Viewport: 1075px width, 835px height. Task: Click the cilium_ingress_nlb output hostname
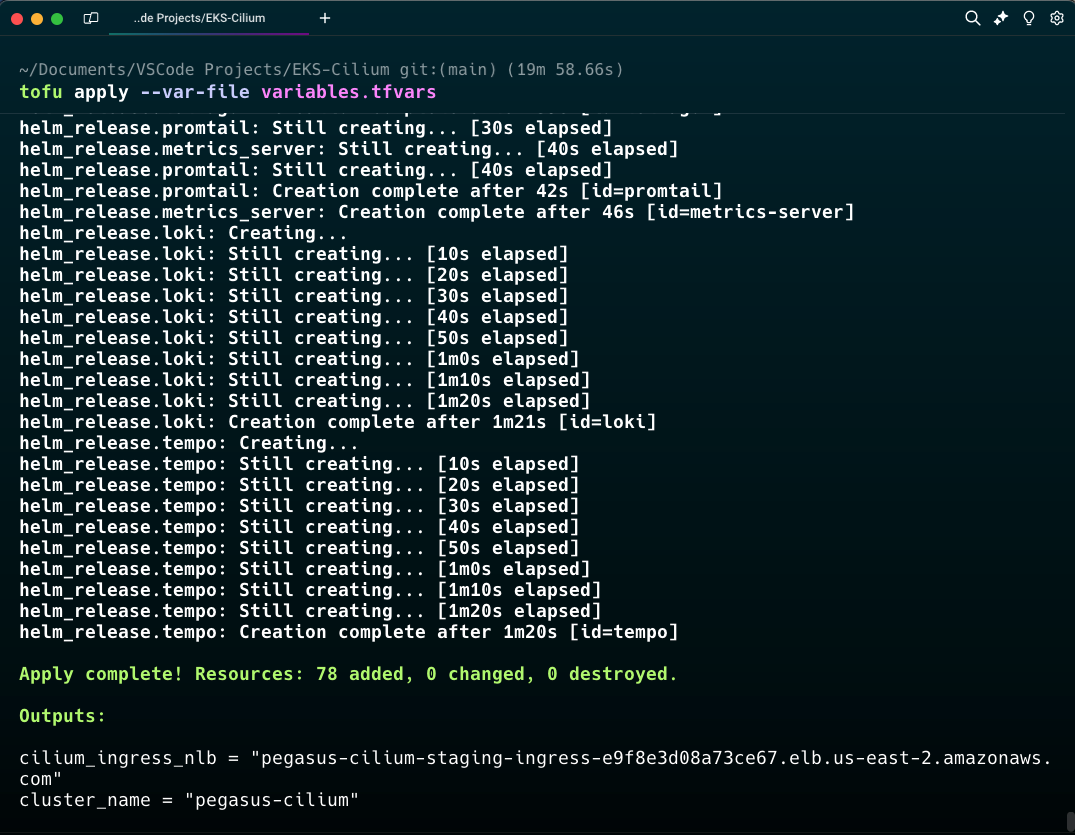pos(655,758)
